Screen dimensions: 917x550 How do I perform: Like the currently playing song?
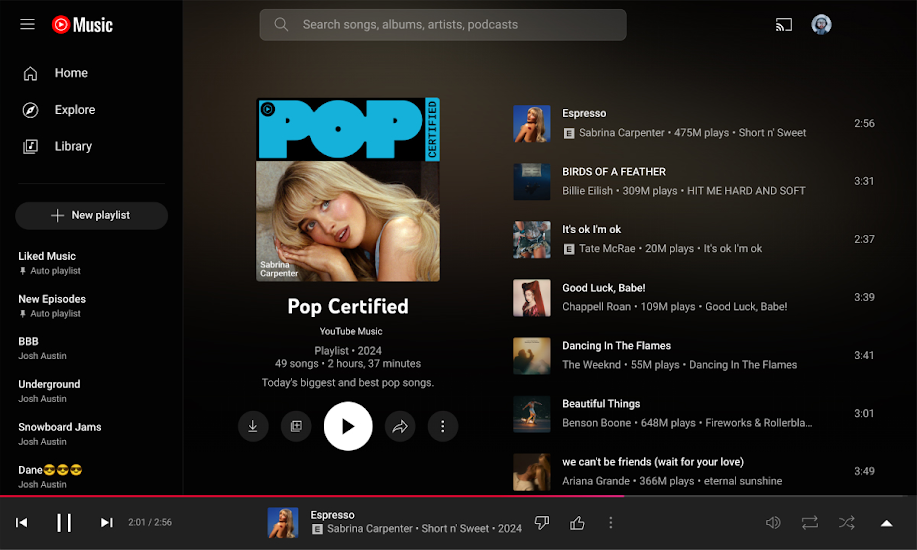pyautogui.click(x=577, y=522)
